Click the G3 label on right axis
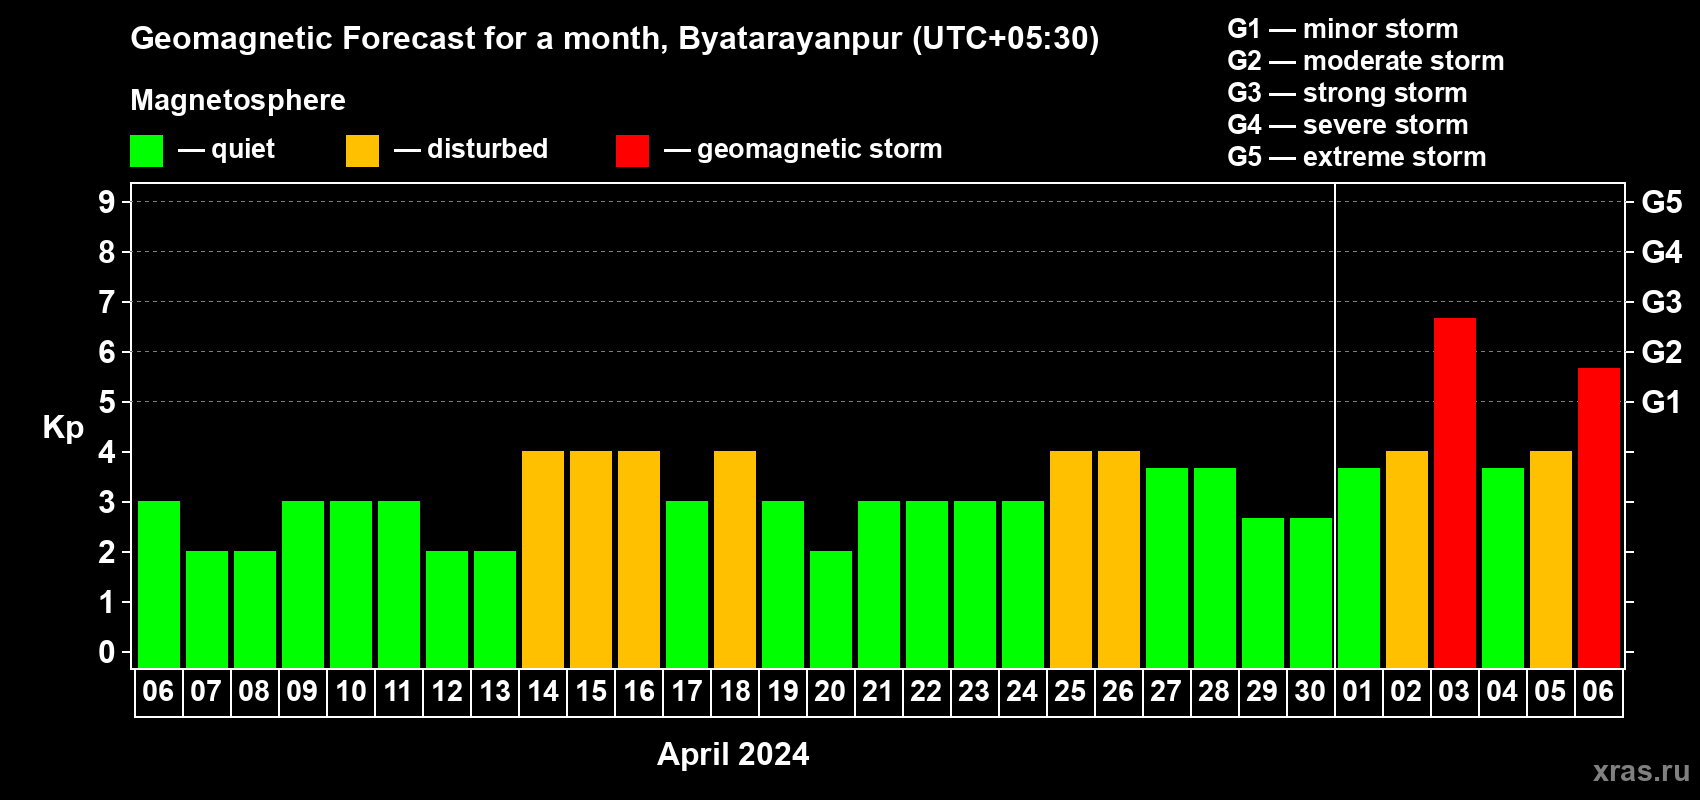The width and height of the screenshot is (1700, 800). point(1662,302)
